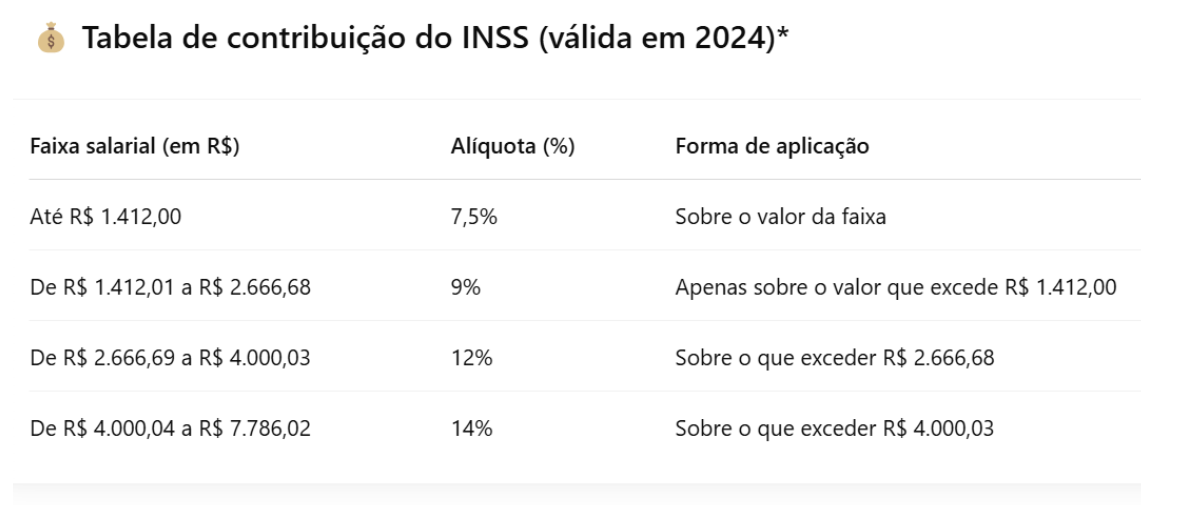Click 'De R$ 1.412,01 a R$ 2.666,68' cell
The image size is (1177, 511).
coord(170,287)
